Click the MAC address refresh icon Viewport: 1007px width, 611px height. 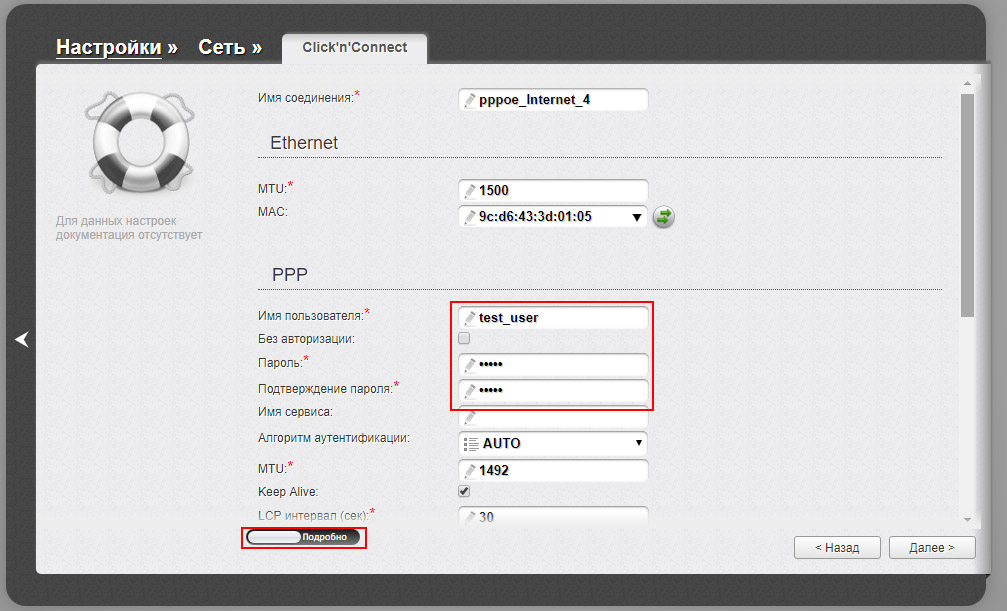point(663,217)
